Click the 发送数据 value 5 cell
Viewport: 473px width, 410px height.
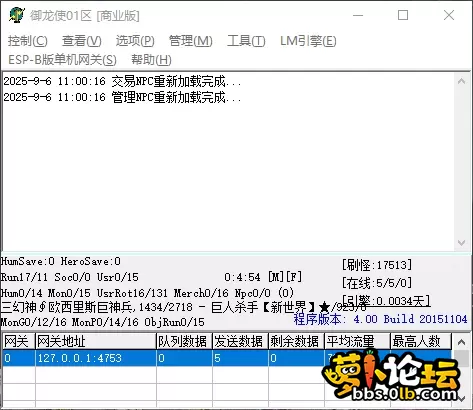point(240,358)
